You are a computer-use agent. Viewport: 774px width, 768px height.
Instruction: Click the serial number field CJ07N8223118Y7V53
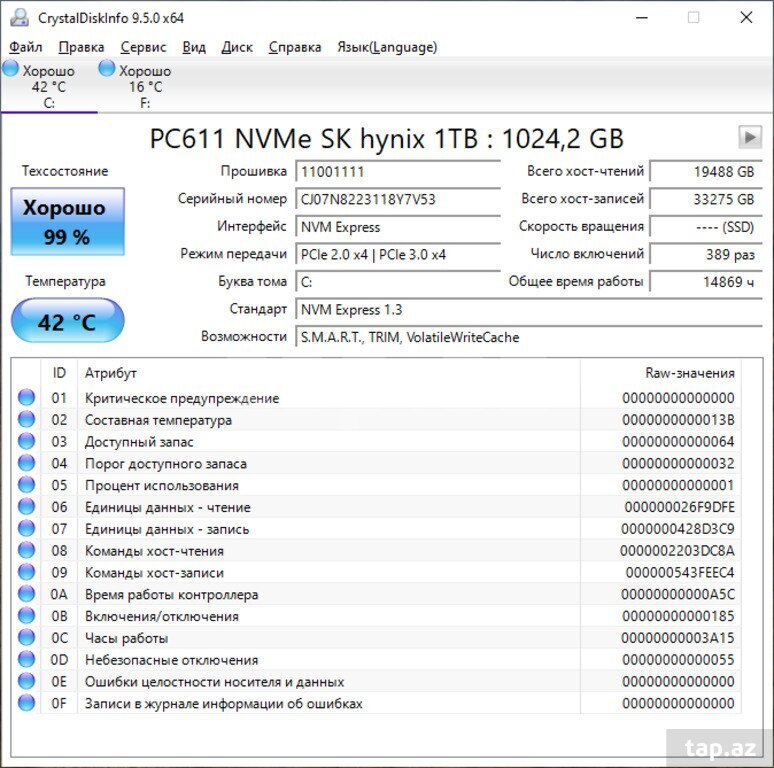(x=398, y=199)
